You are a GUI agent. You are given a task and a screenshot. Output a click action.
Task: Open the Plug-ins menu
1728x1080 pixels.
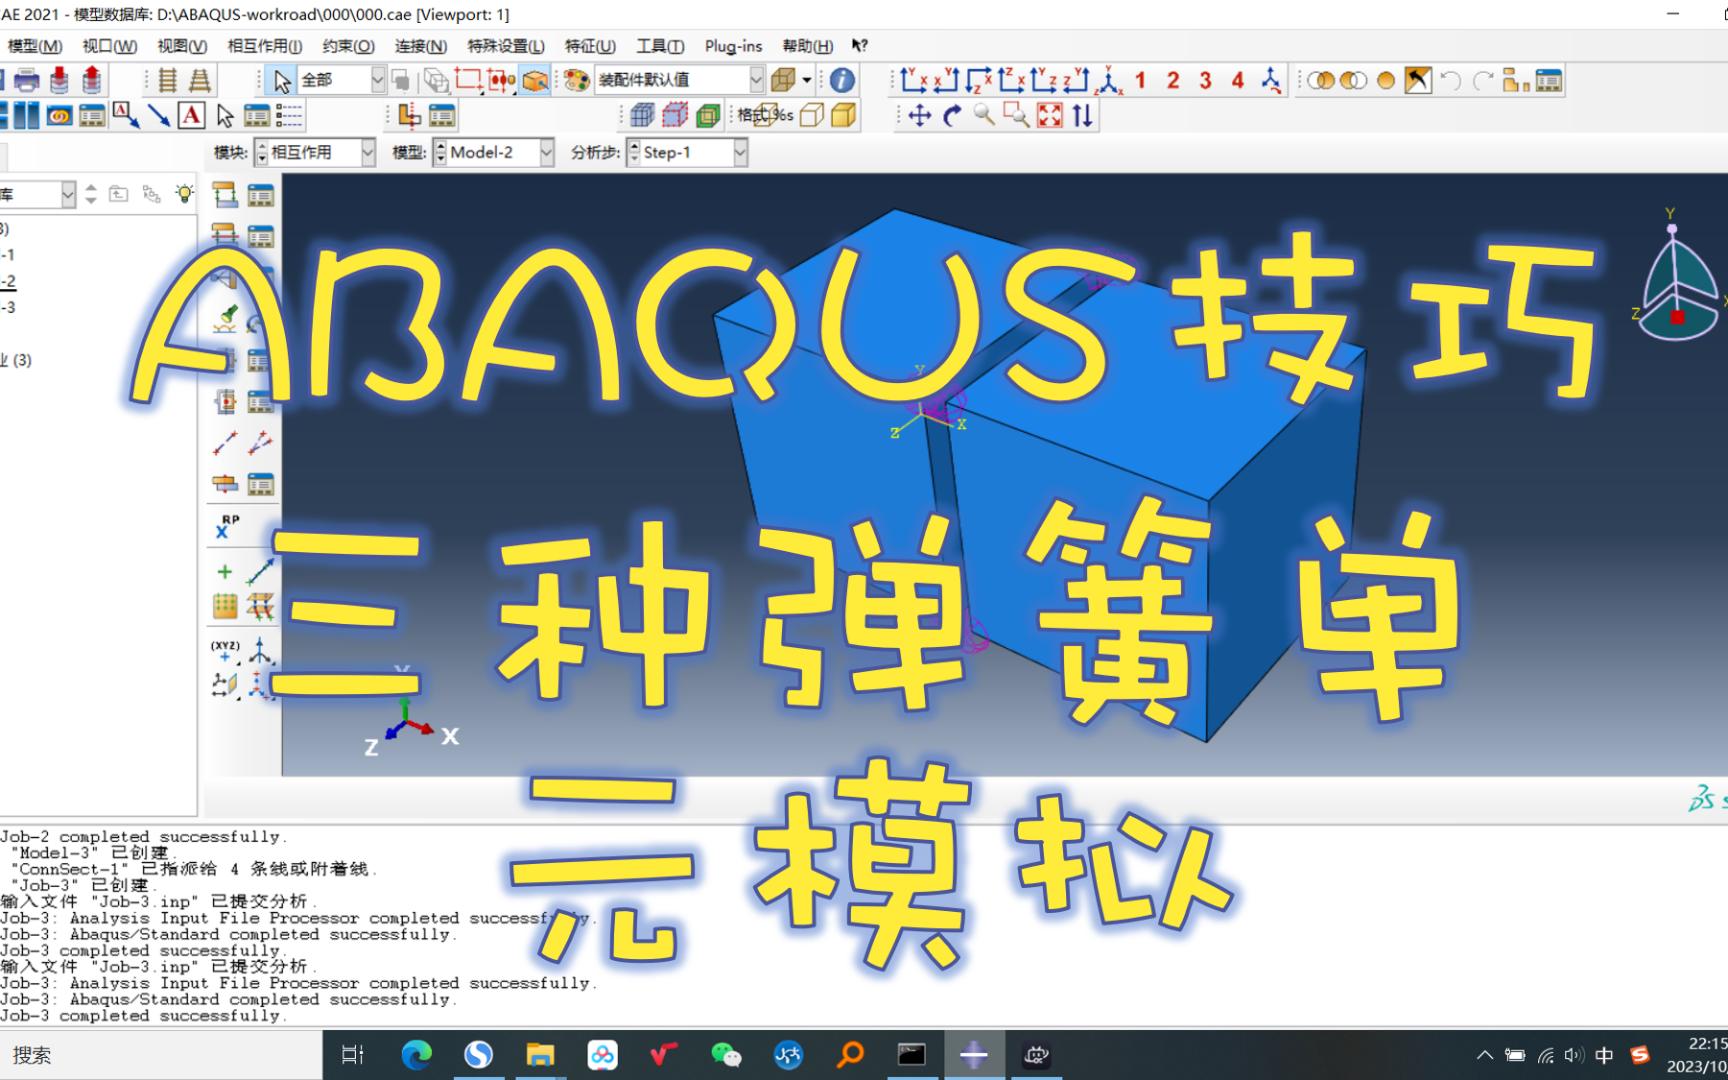[733, 46]
